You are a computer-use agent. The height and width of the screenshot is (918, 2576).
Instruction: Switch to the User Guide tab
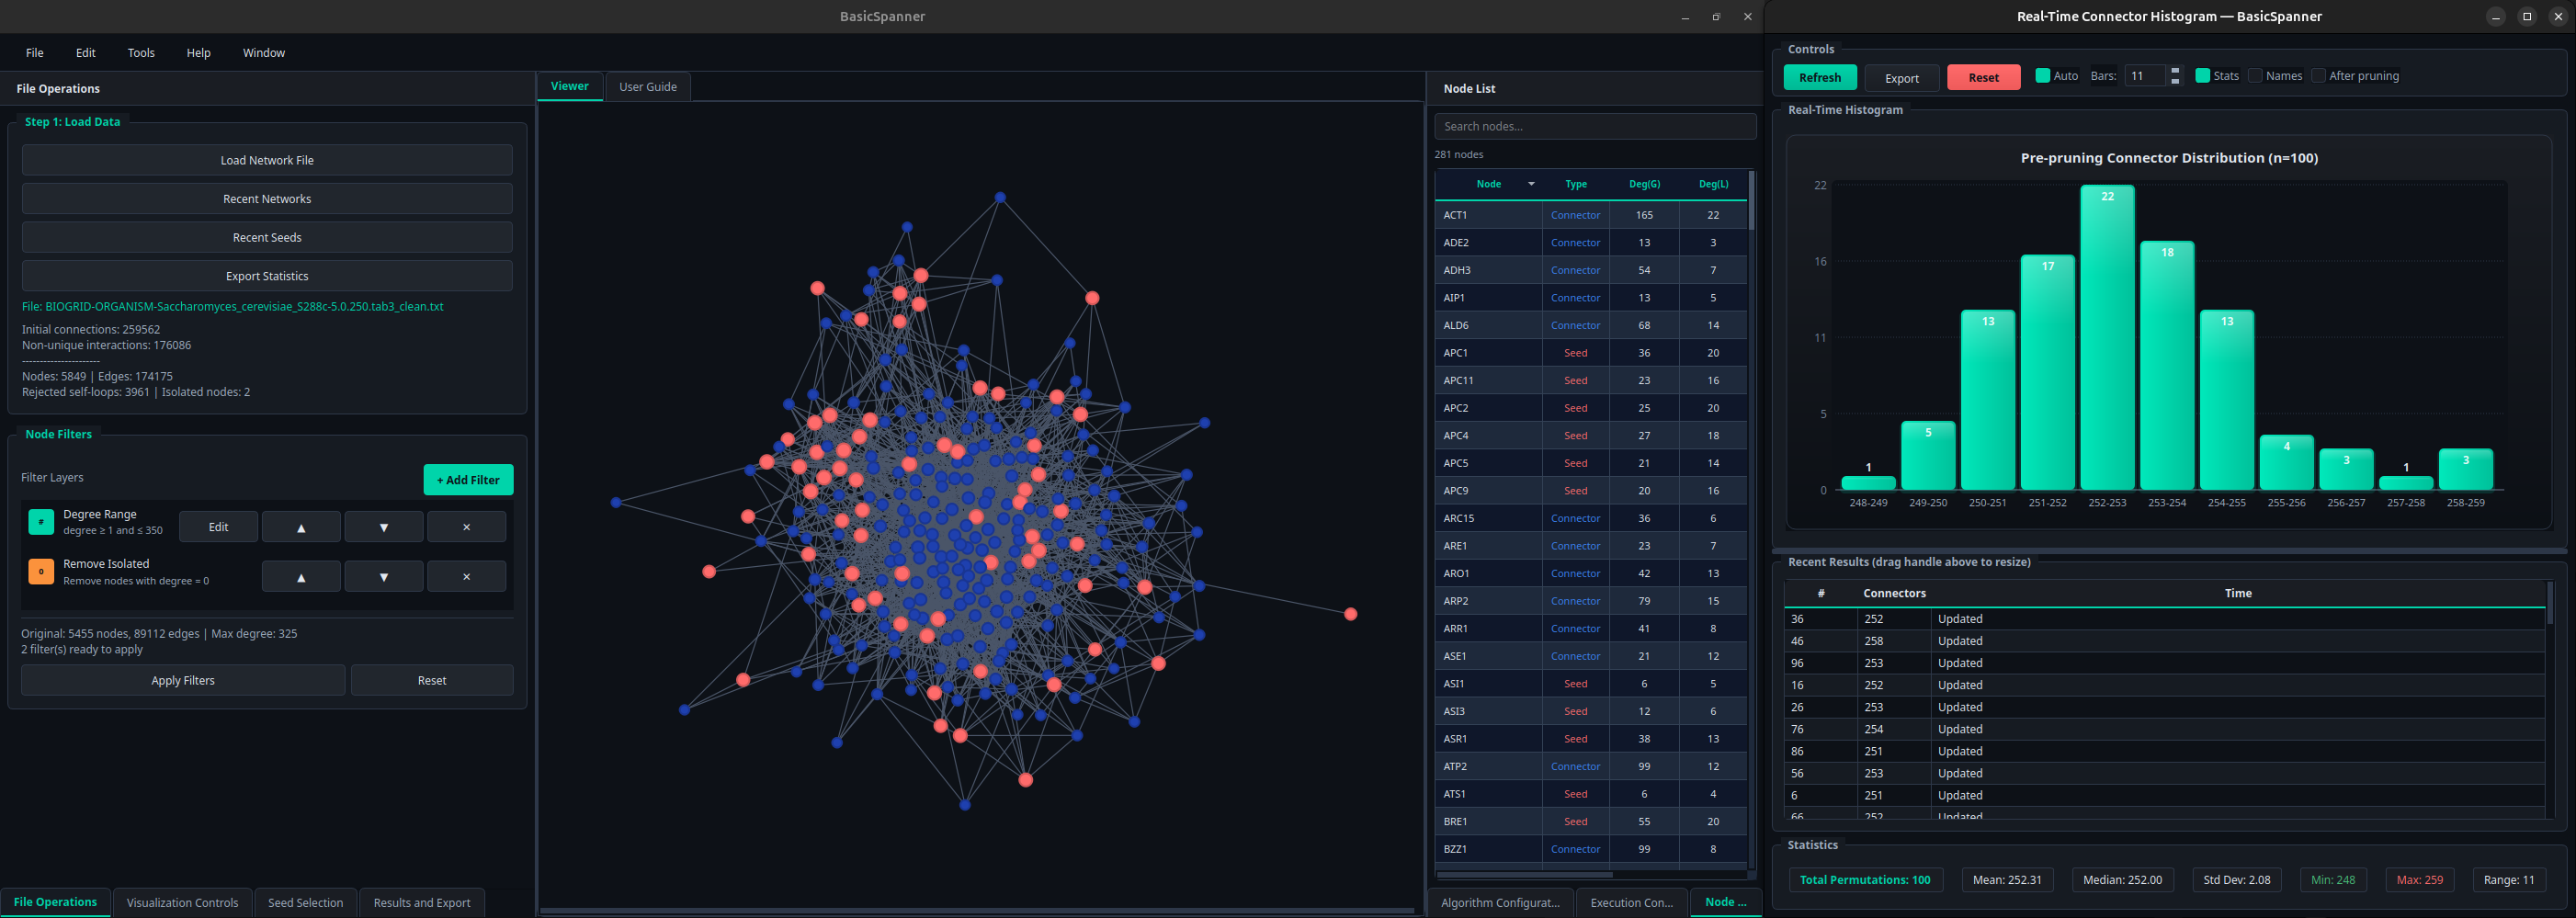(x=647, y=87)
